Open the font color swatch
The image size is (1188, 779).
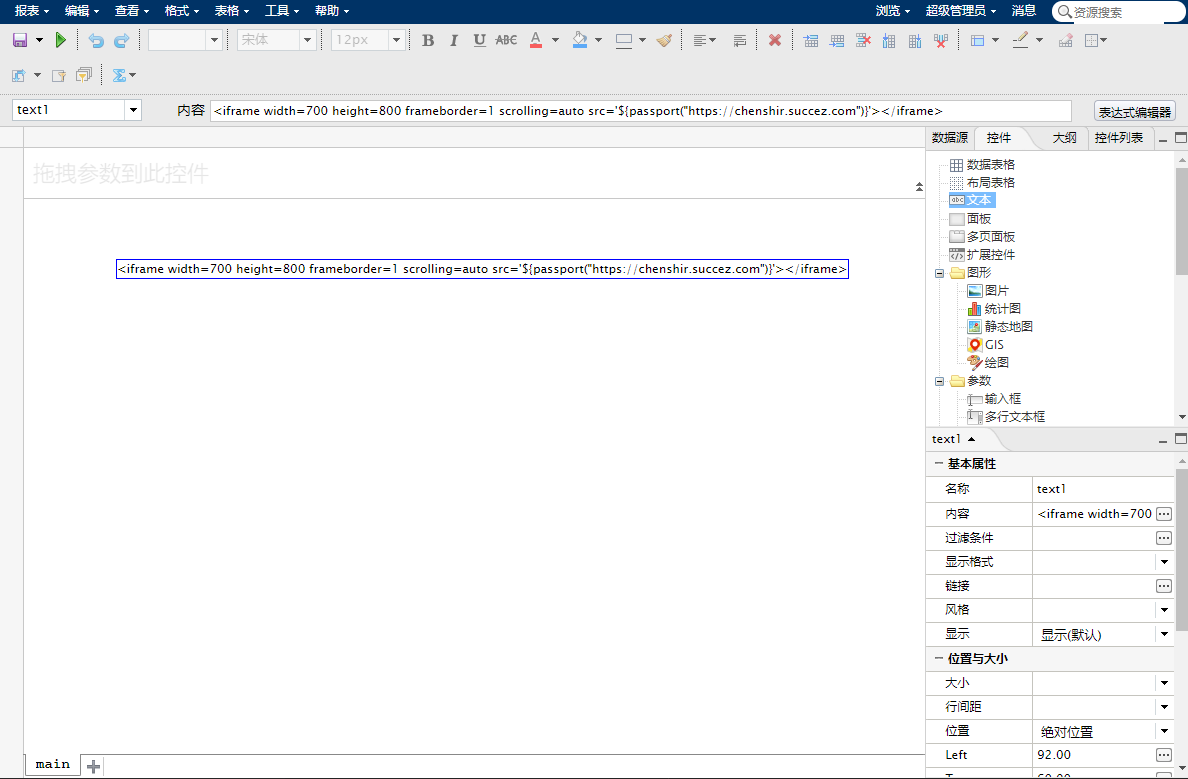538,40
